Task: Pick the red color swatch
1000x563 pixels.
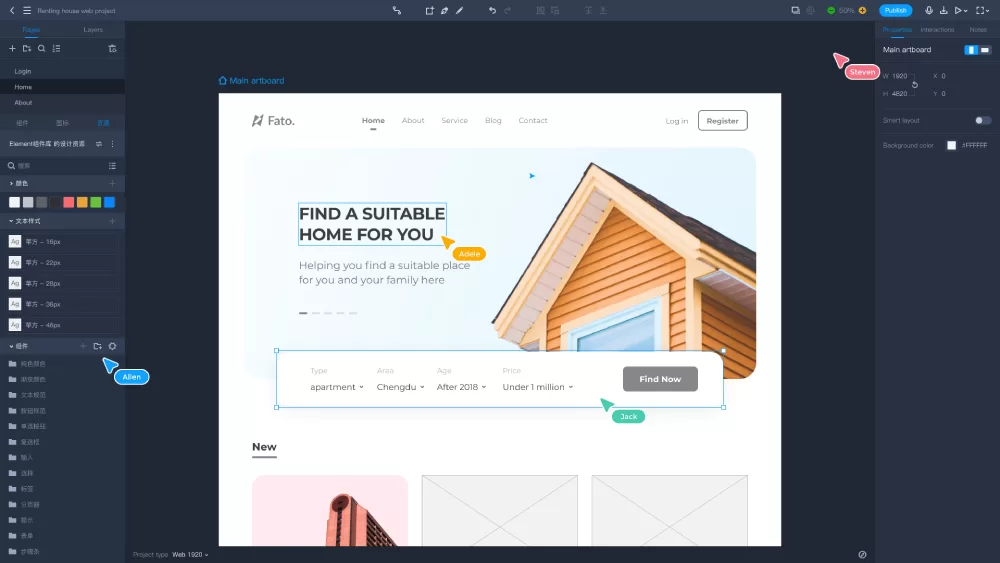Action: click(x=69, y=202)
